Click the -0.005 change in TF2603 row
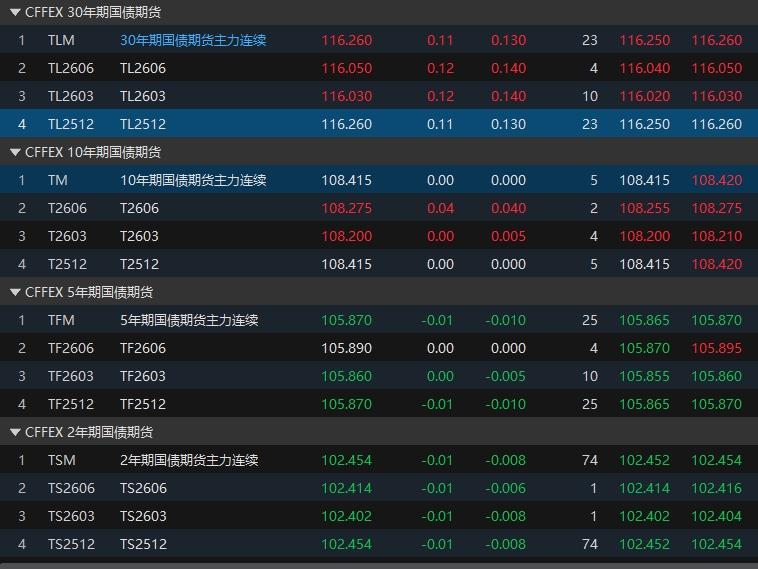Image resolution: width=758 pixels, height=569 pixels. point(506,376)
